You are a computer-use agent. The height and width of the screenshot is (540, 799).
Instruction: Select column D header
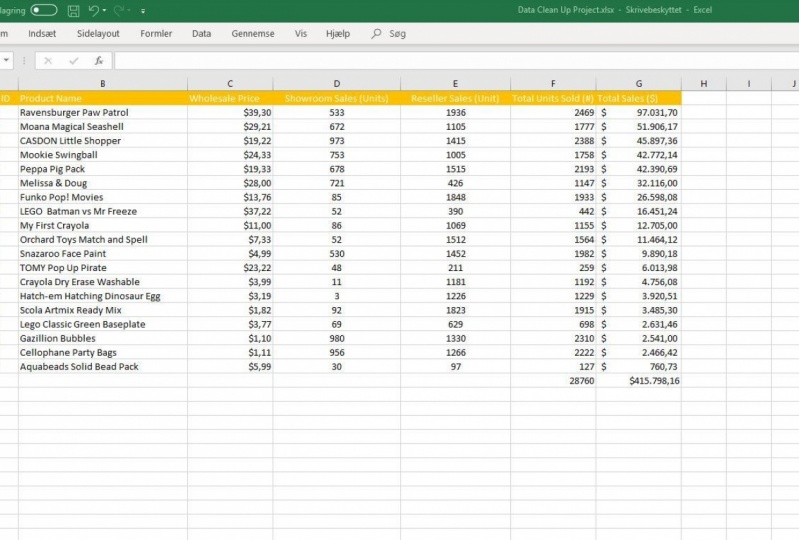coord(337,84)
